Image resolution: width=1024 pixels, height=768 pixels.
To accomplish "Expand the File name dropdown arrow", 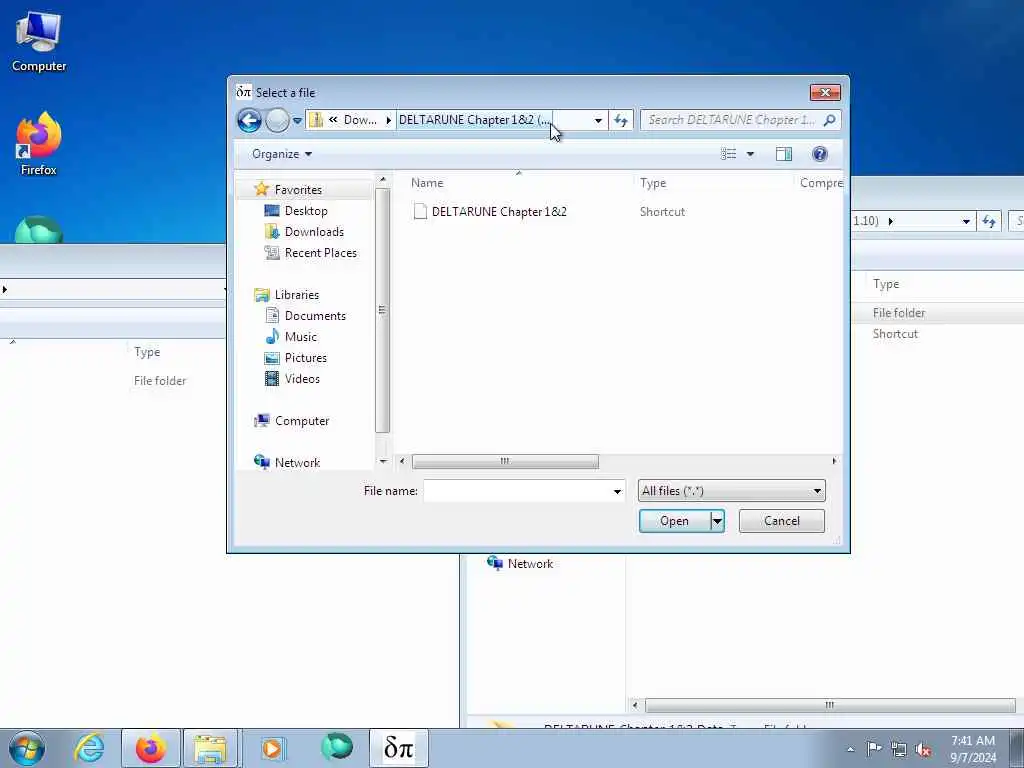I will (x=617, y=491).
